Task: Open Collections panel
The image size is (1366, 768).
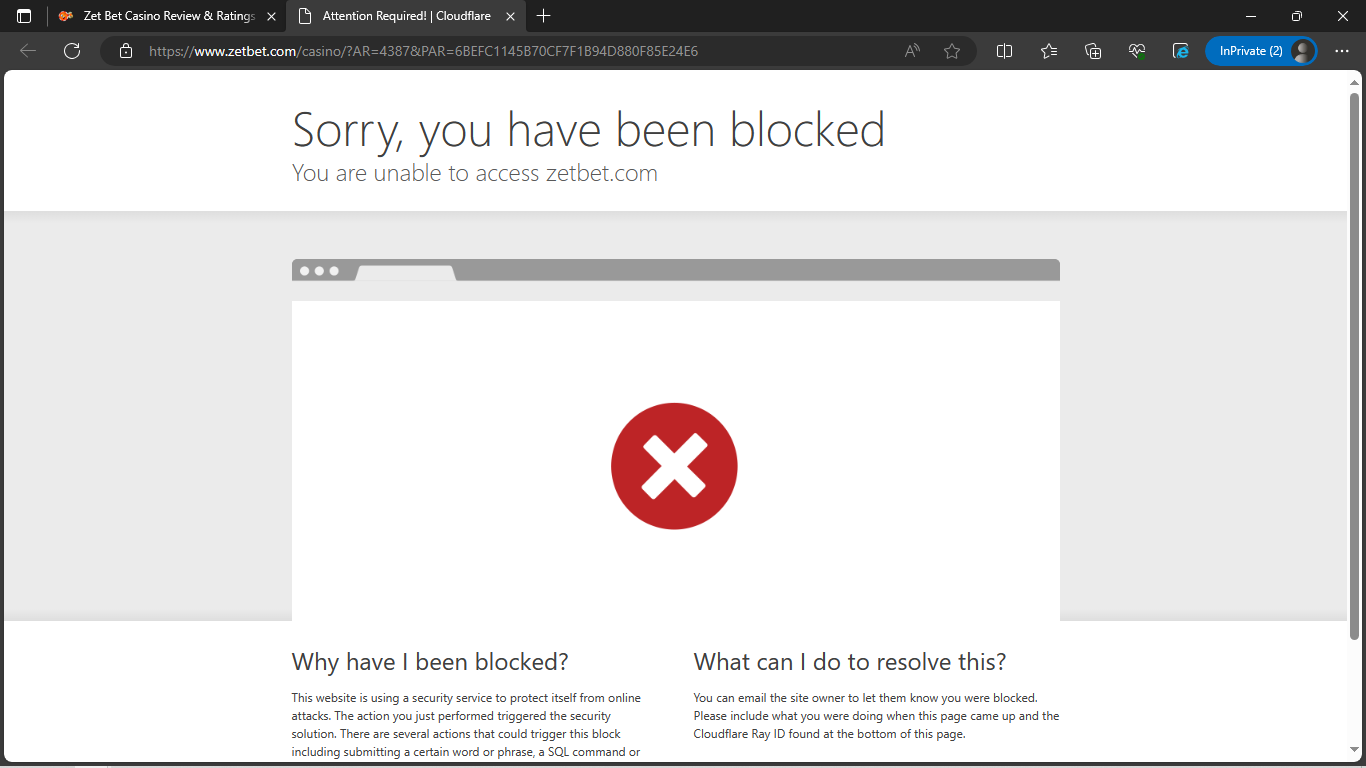Action: tap(1093, 51)
